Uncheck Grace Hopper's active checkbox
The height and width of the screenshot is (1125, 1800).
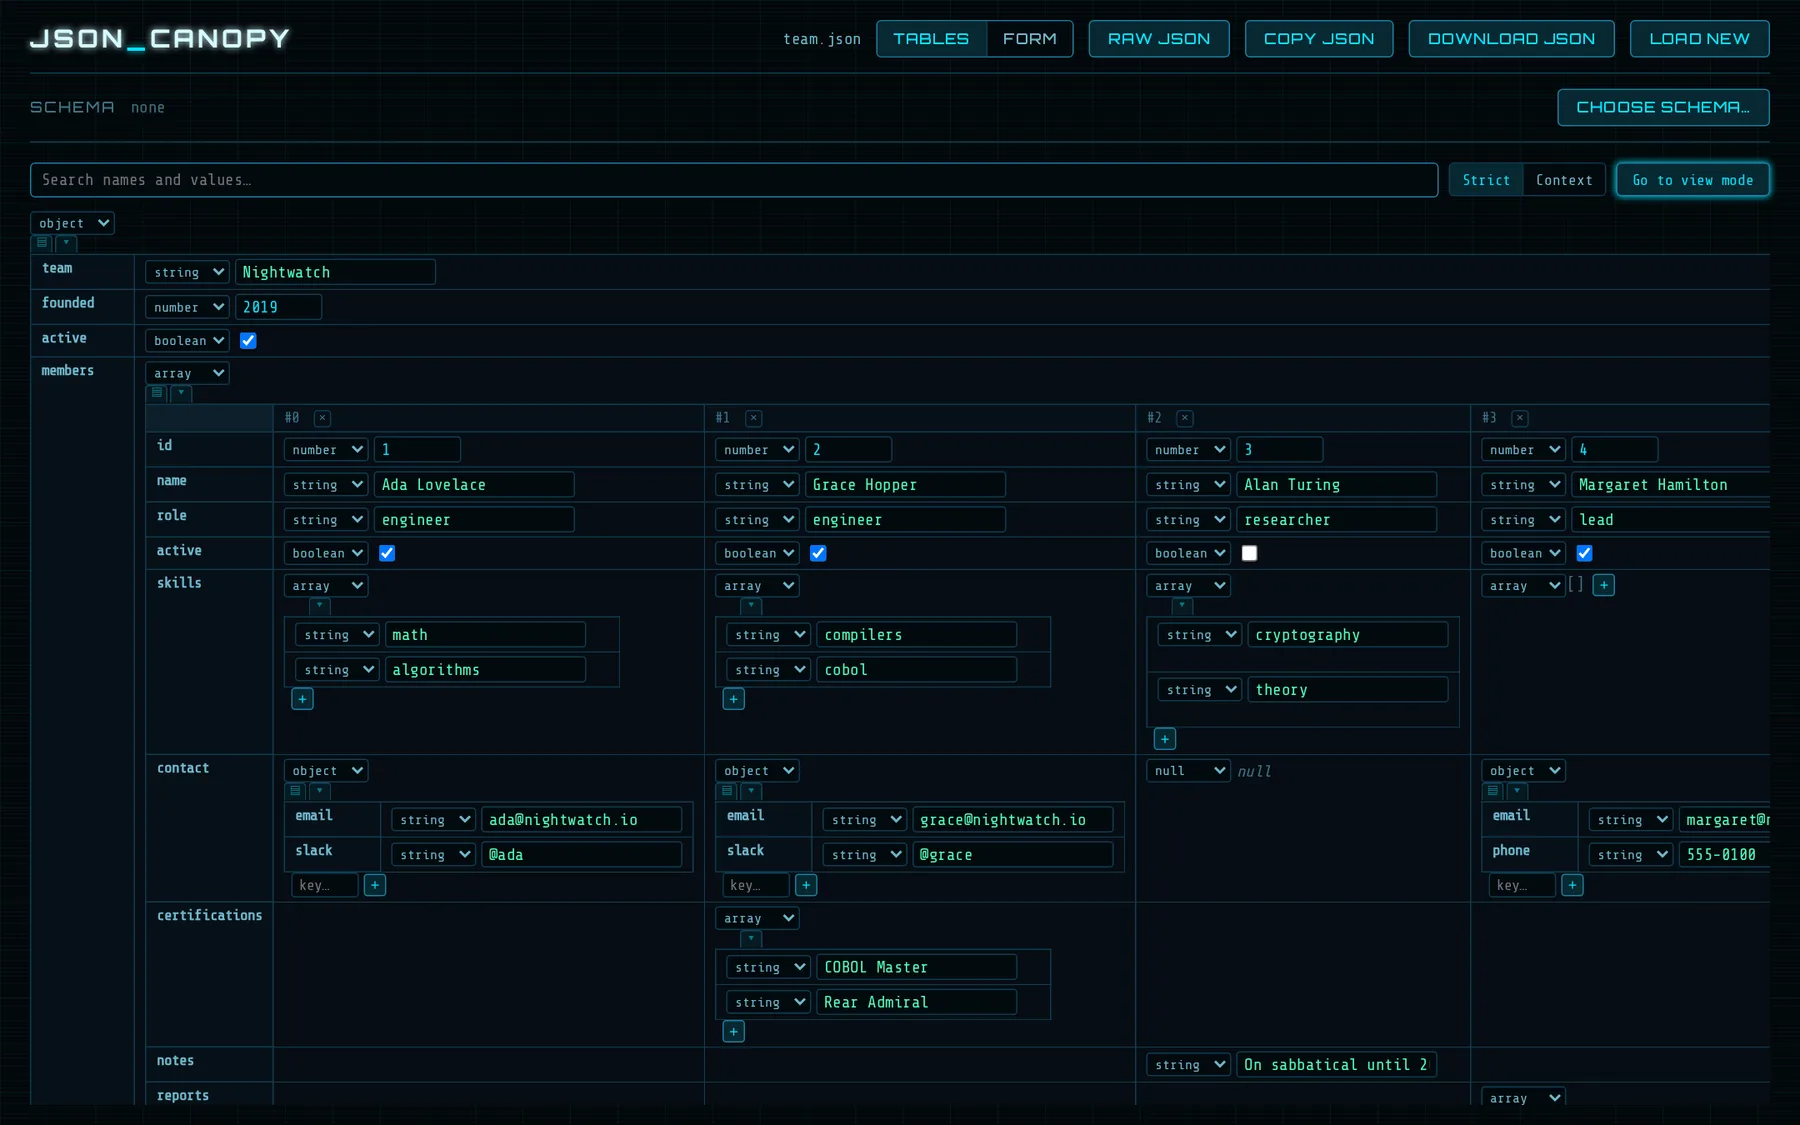click(818, 553)
